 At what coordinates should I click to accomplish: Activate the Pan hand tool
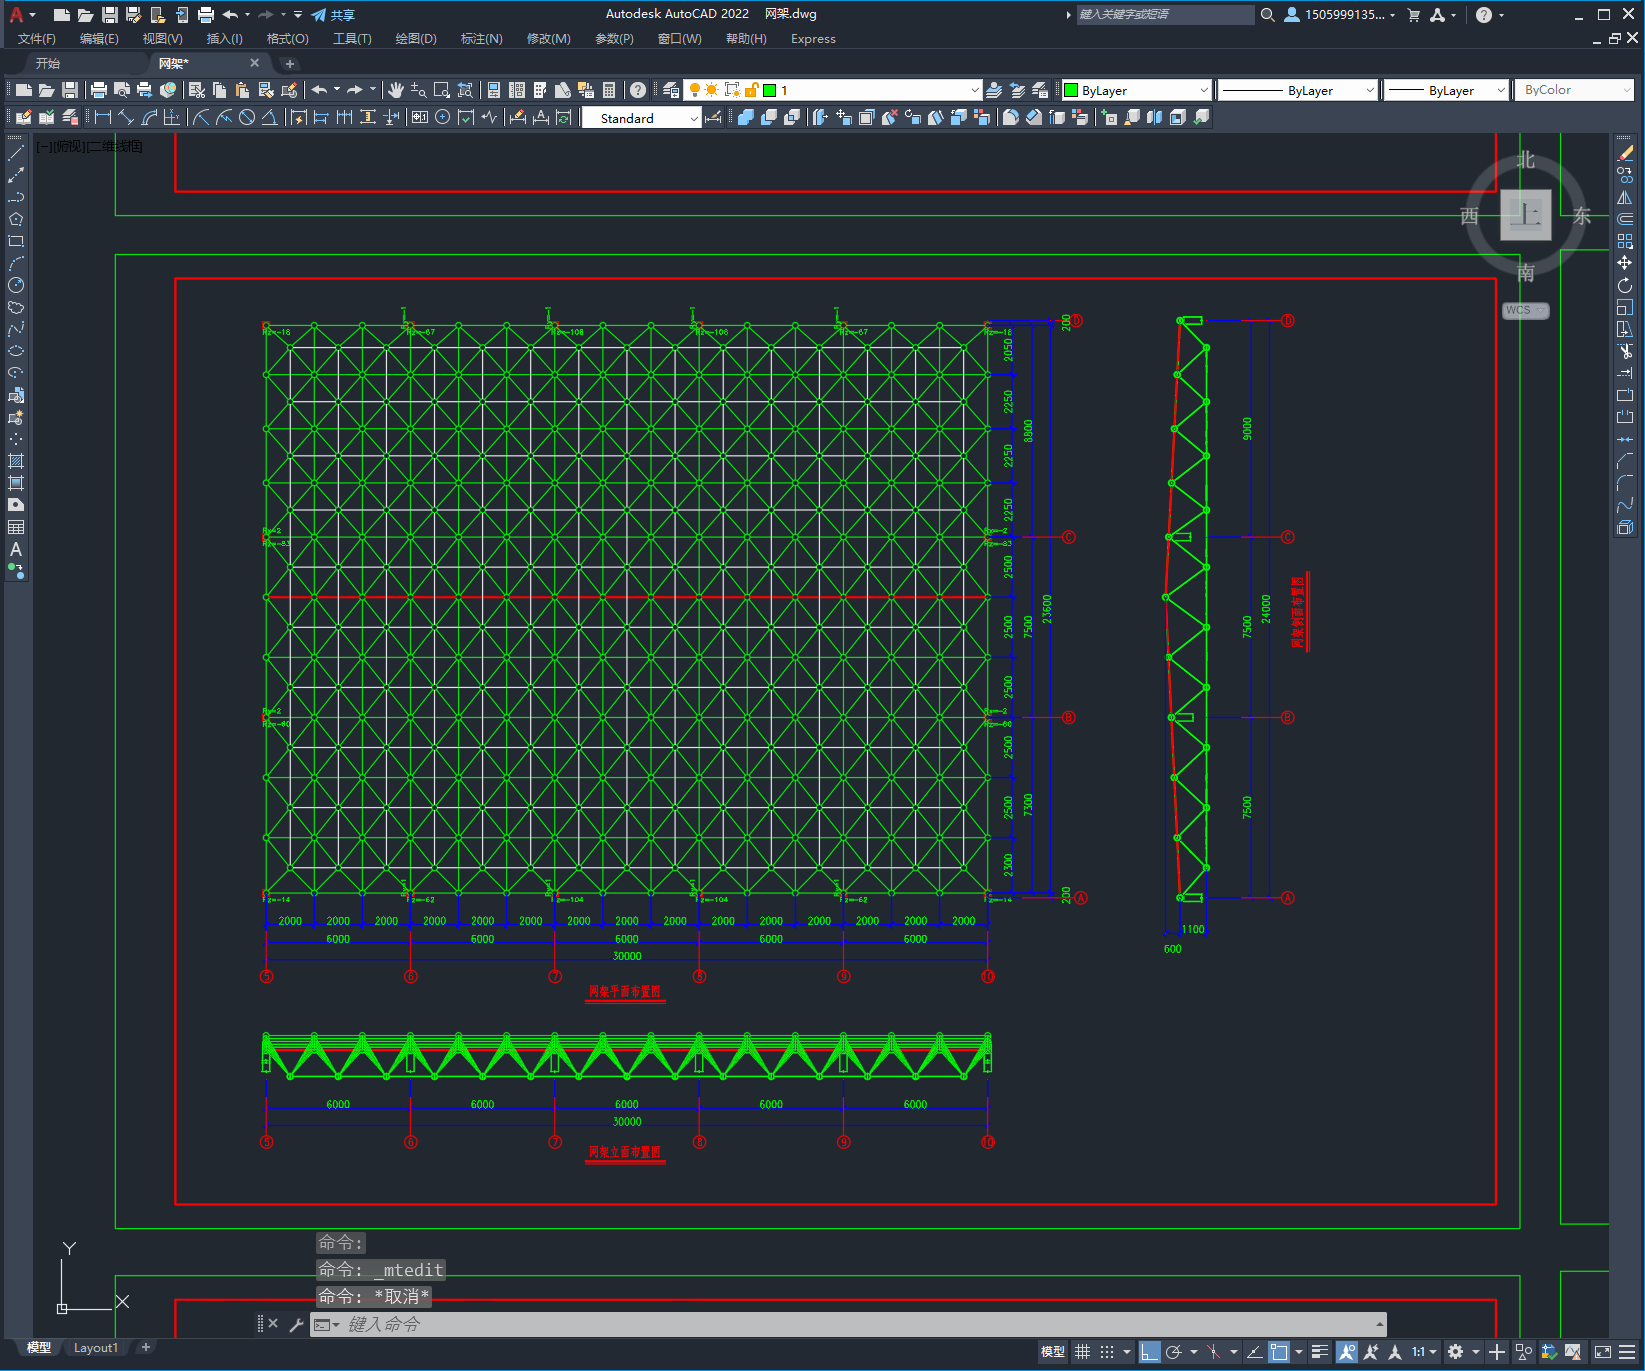point(396,90)
